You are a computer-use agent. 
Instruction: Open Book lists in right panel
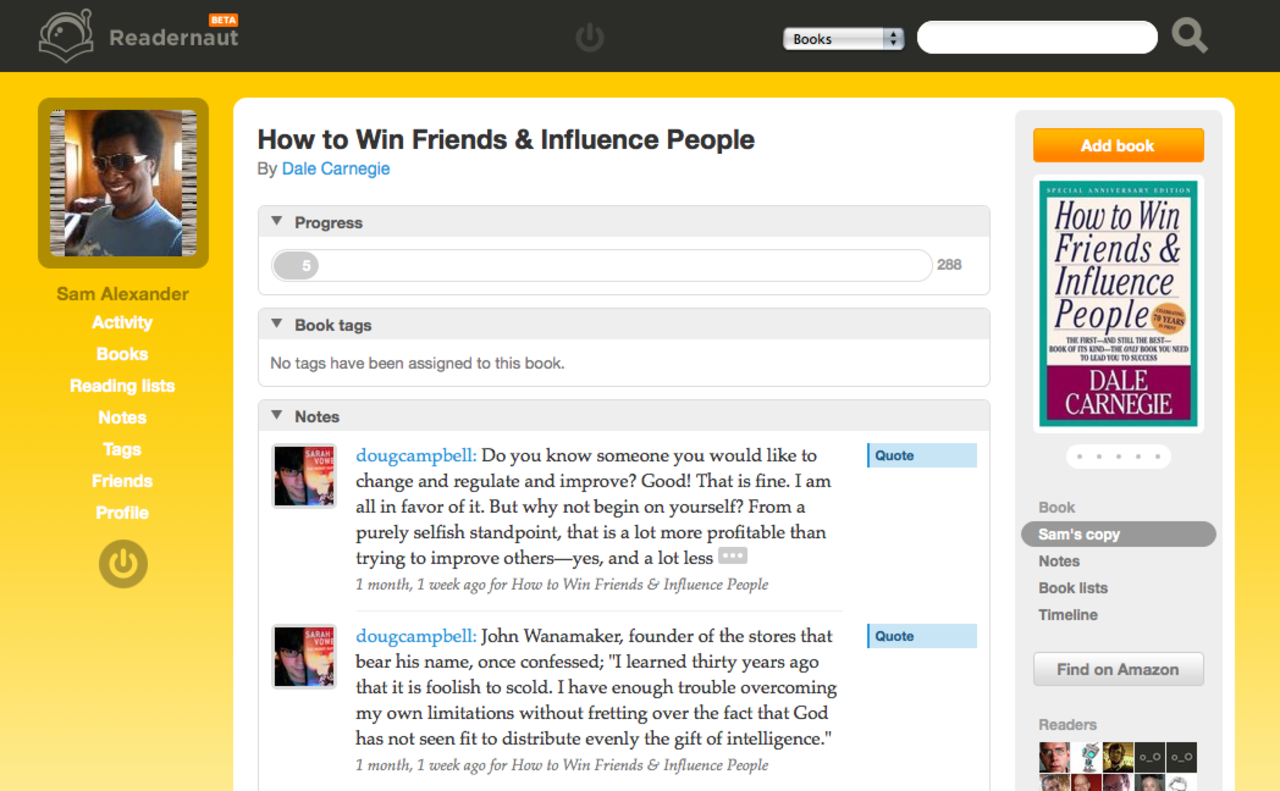pos(1072,588)
